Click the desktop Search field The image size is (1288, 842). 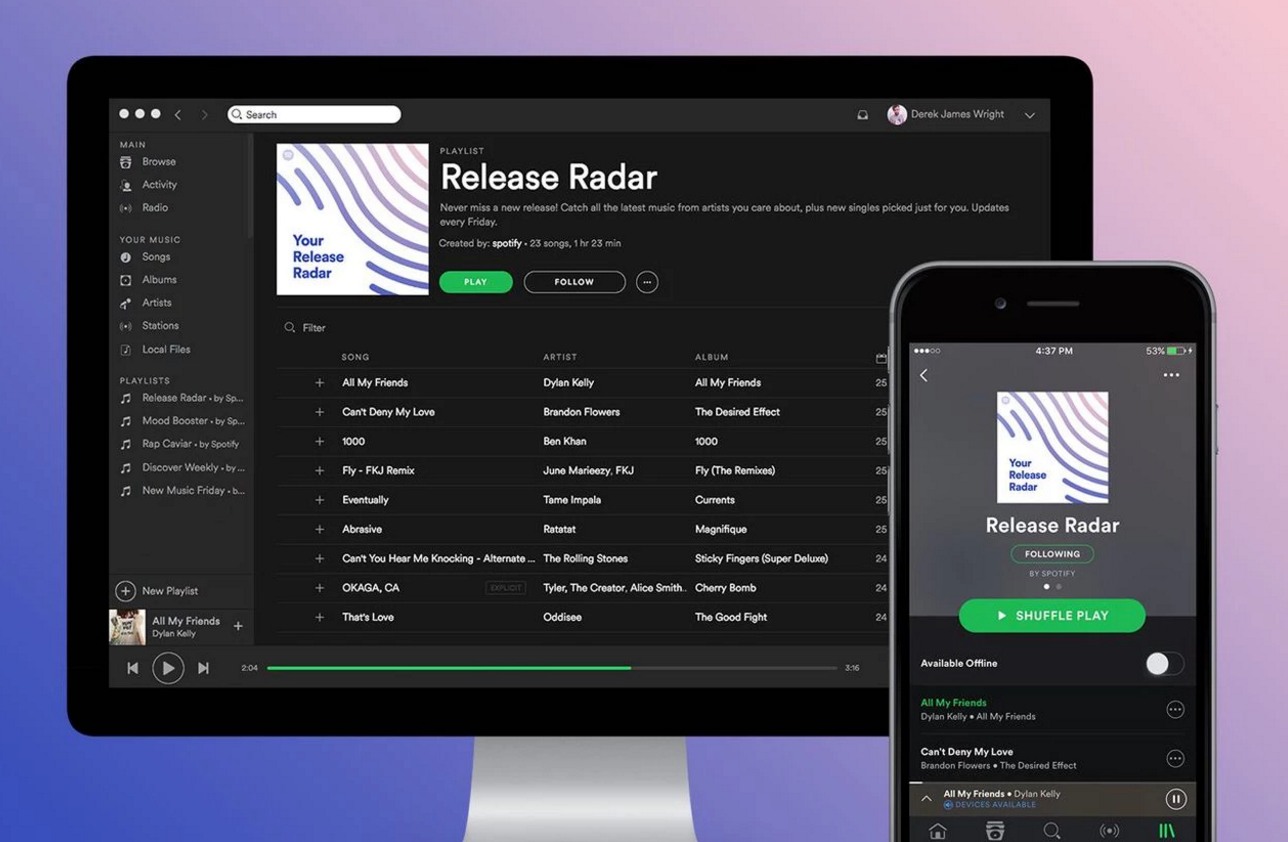[x=314, y=115]
